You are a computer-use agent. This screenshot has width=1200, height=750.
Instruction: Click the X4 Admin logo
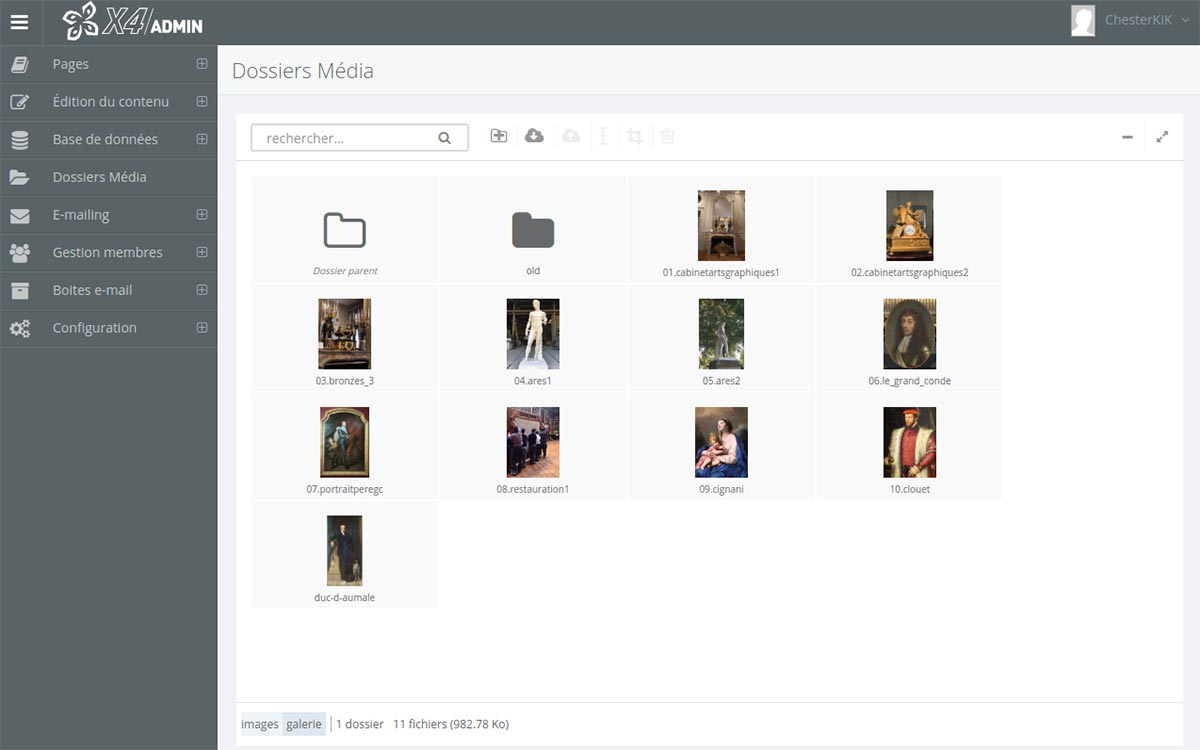[132, 20]
